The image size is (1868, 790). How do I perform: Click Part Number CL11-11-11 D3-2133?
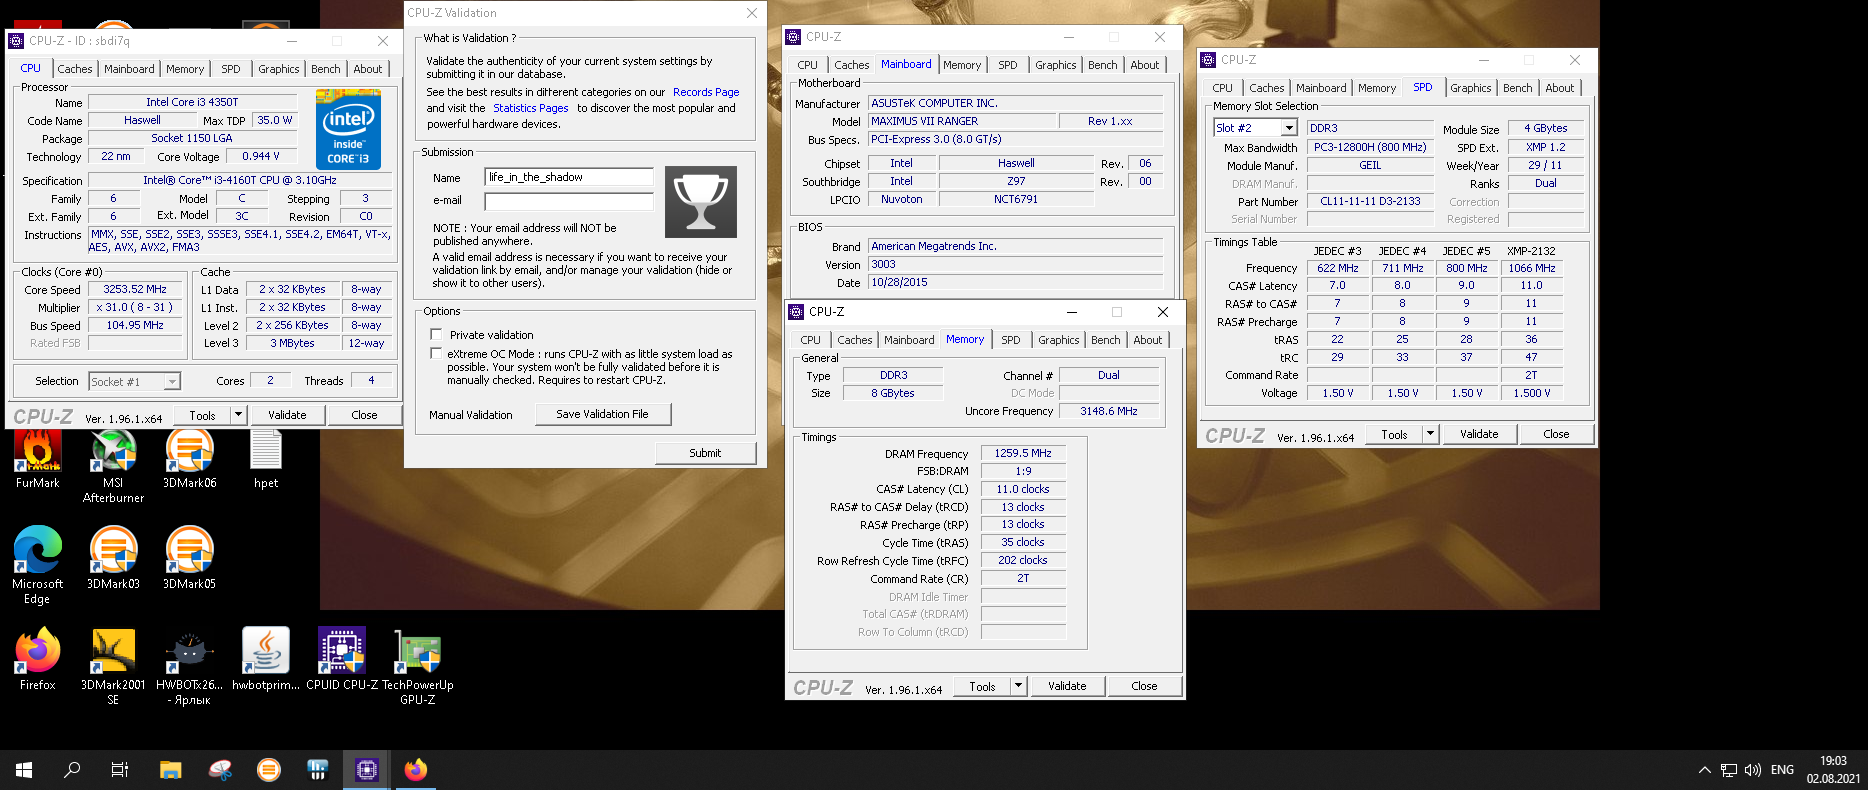[1370, 201]
